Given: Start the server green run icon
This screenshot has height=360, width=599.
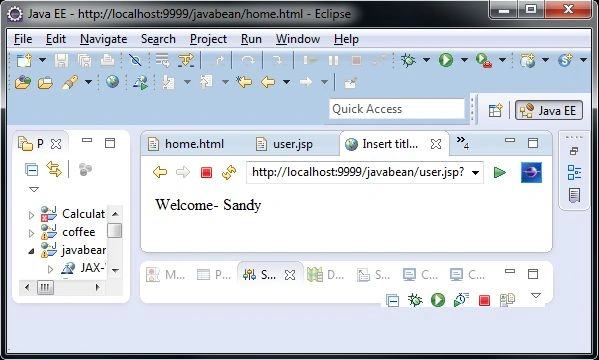Looking at the screenshot, I should [x=438, y=300].
